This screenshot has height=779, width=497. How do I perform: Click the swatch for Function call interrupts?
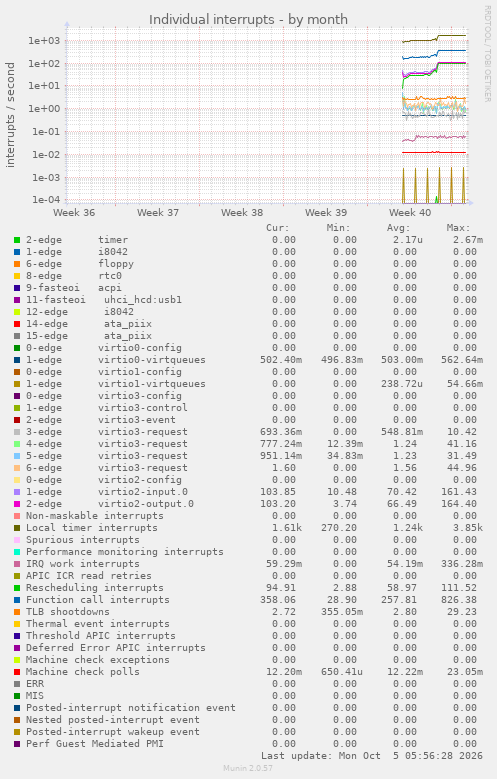coord(17,600)
